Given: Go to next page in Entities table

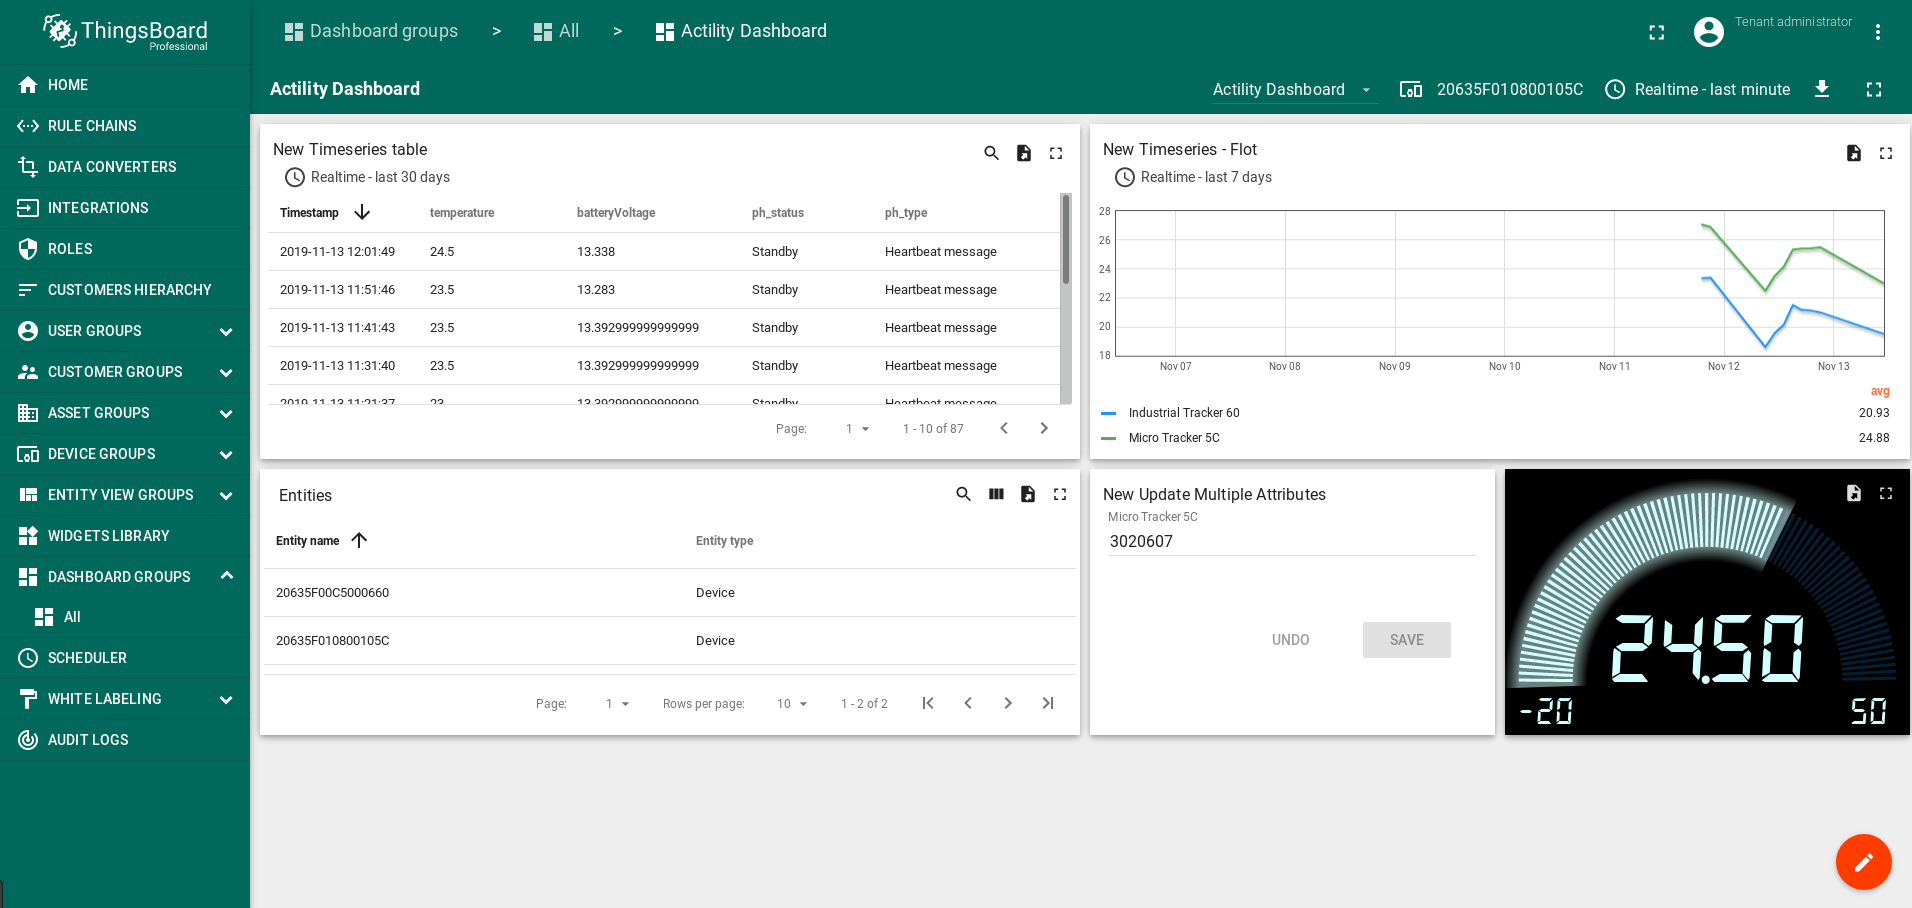Looking at the screenshot, I should click(1008, 703).
